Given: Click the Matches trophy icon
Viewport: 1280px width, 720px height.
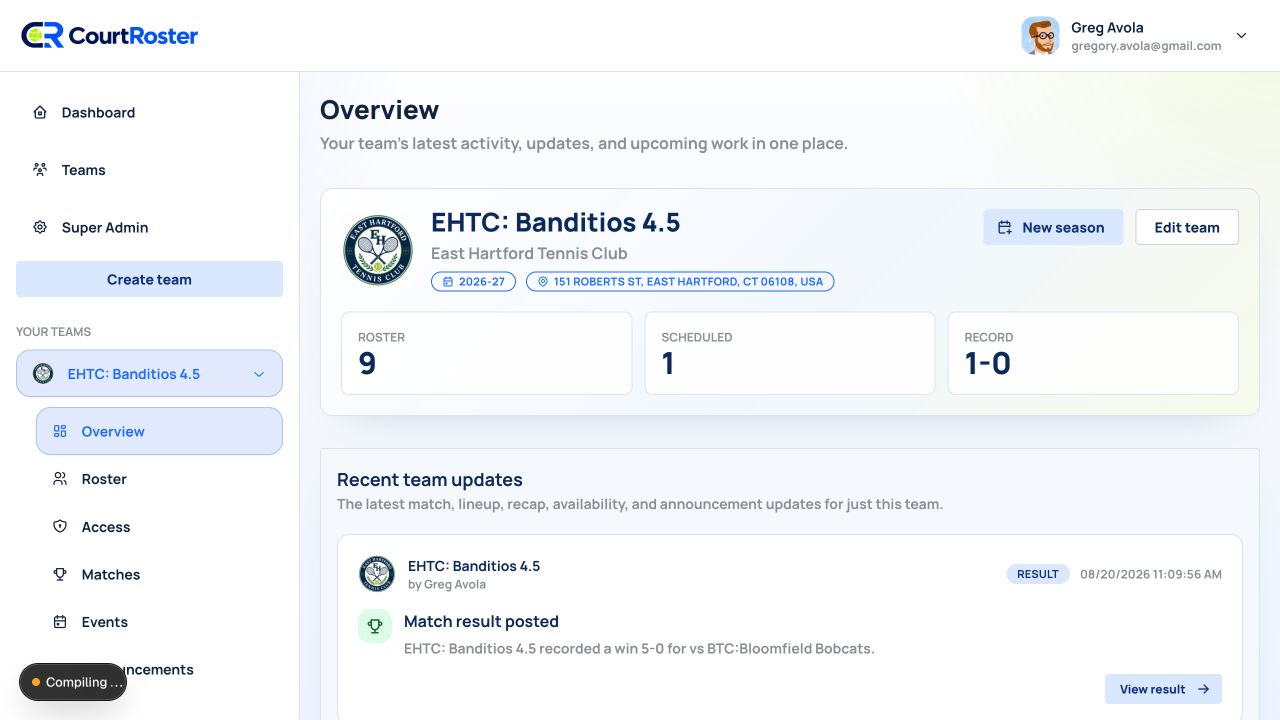Looking at the screenshot, I should [x=60, y=575].
